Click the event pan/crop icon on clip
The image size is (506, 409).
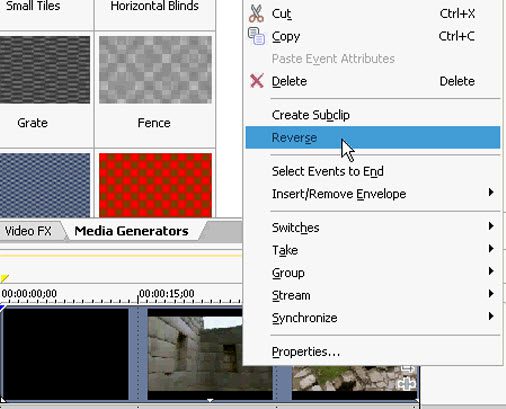point(408,368)
